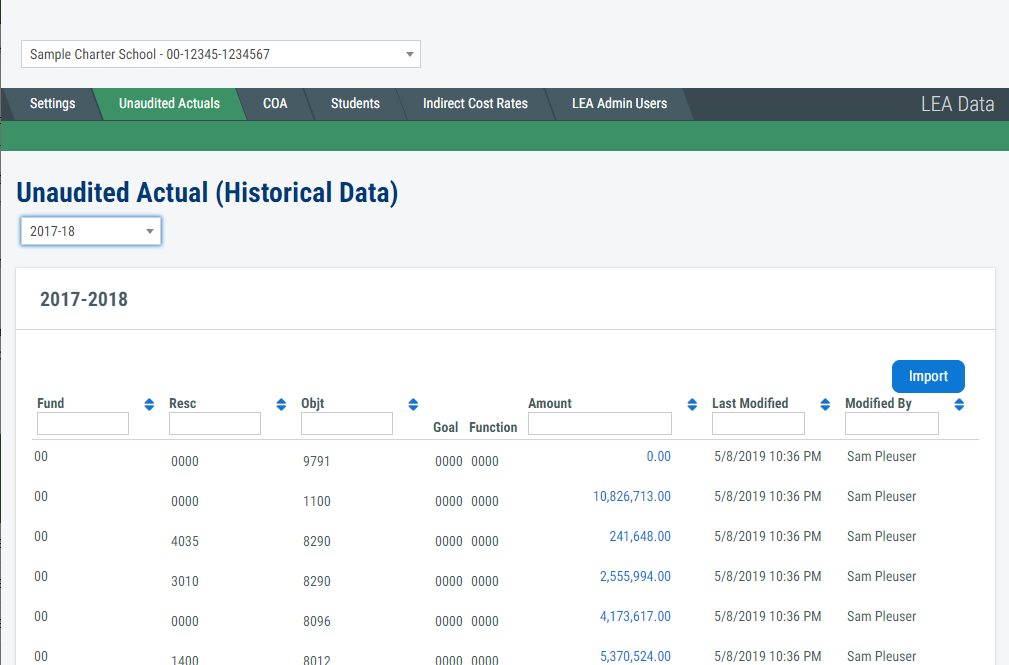Screen dimensions: 1009x665
Task: Click the Goal column header
Action: (445, 427)
